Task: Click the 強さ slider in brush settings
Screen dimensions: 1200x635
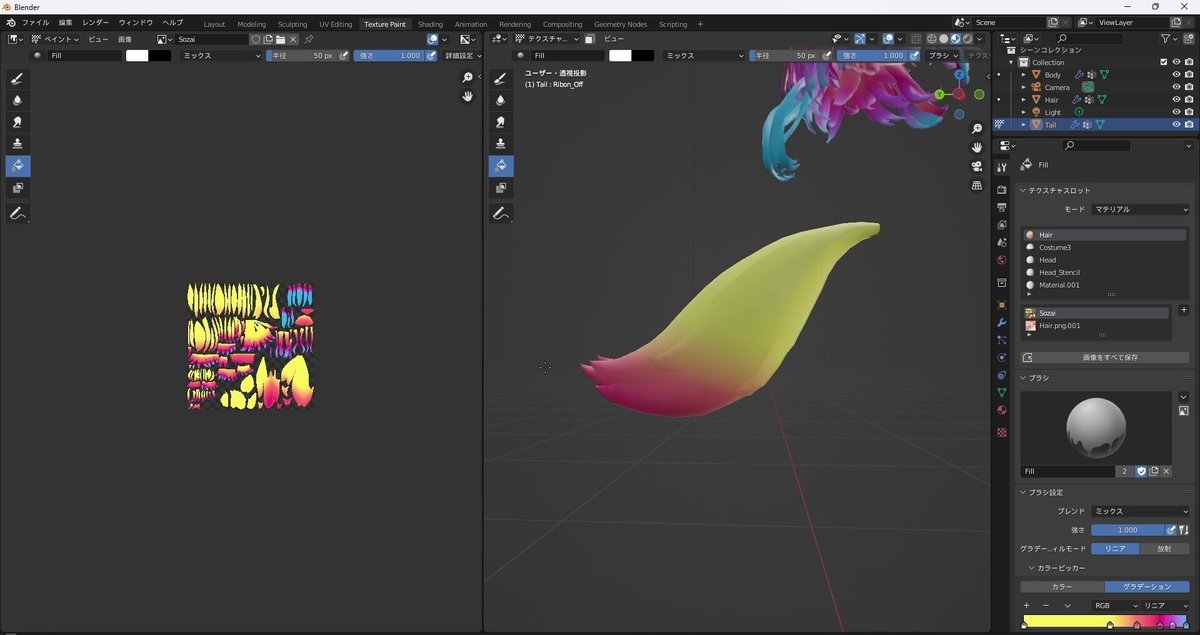Action: click(x=1127, y=530)
